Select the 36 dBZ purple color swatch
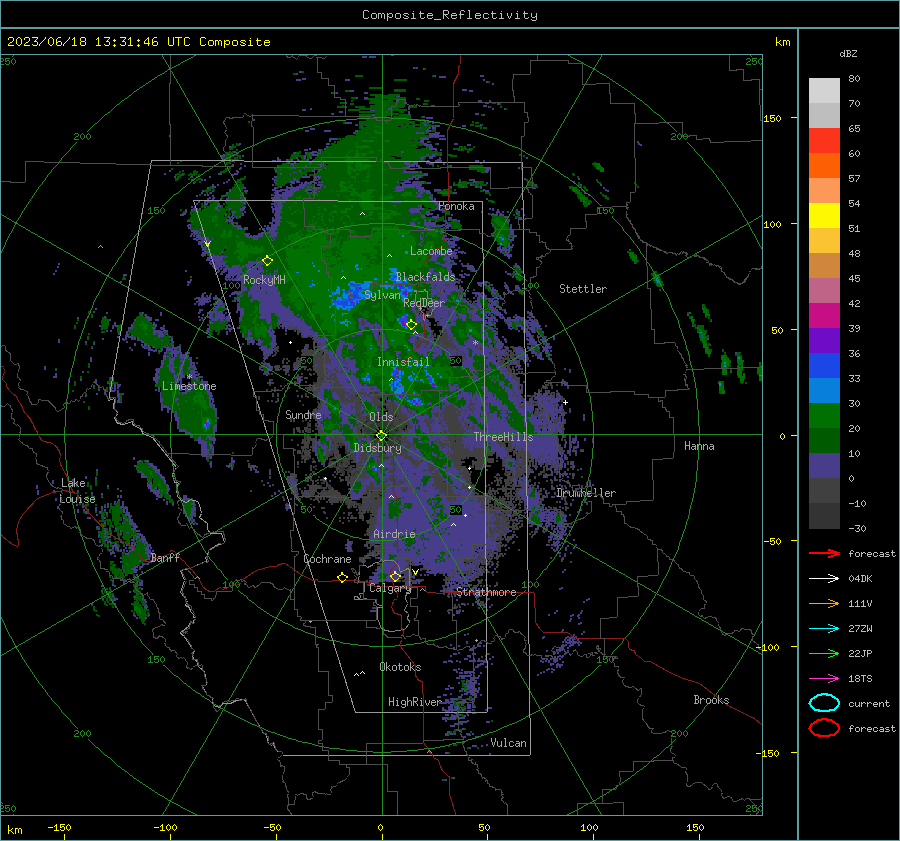 pyautogui.click(x=824, y=341)
